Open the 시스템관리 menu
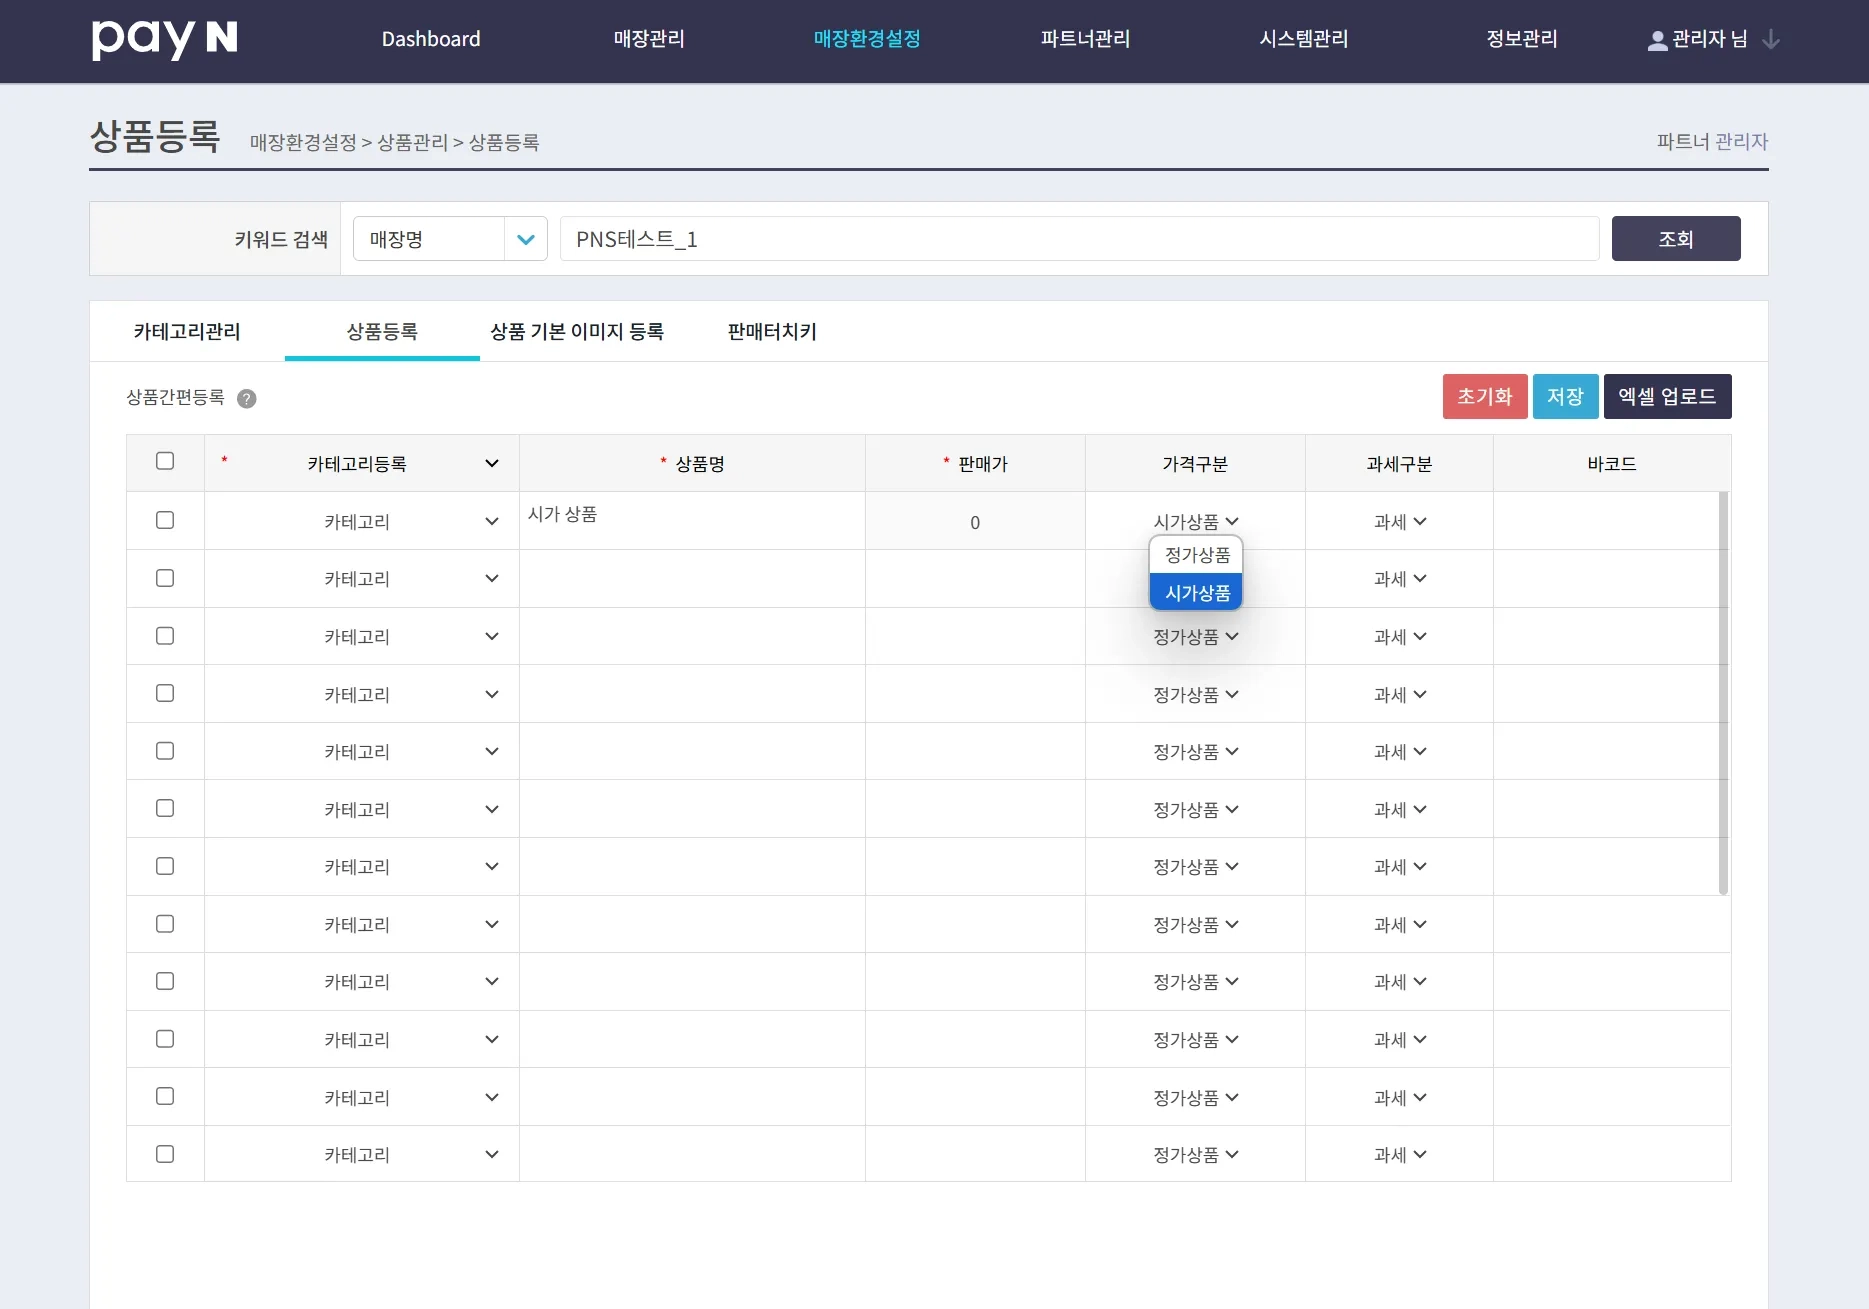The width and height of the screenshot is (1869, 1309). click(1303, 39)
